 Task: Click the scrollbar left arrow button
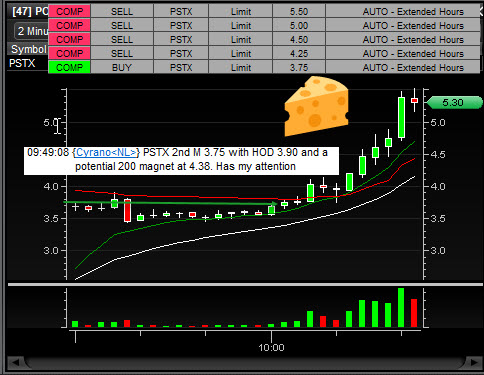coord(15,362)
